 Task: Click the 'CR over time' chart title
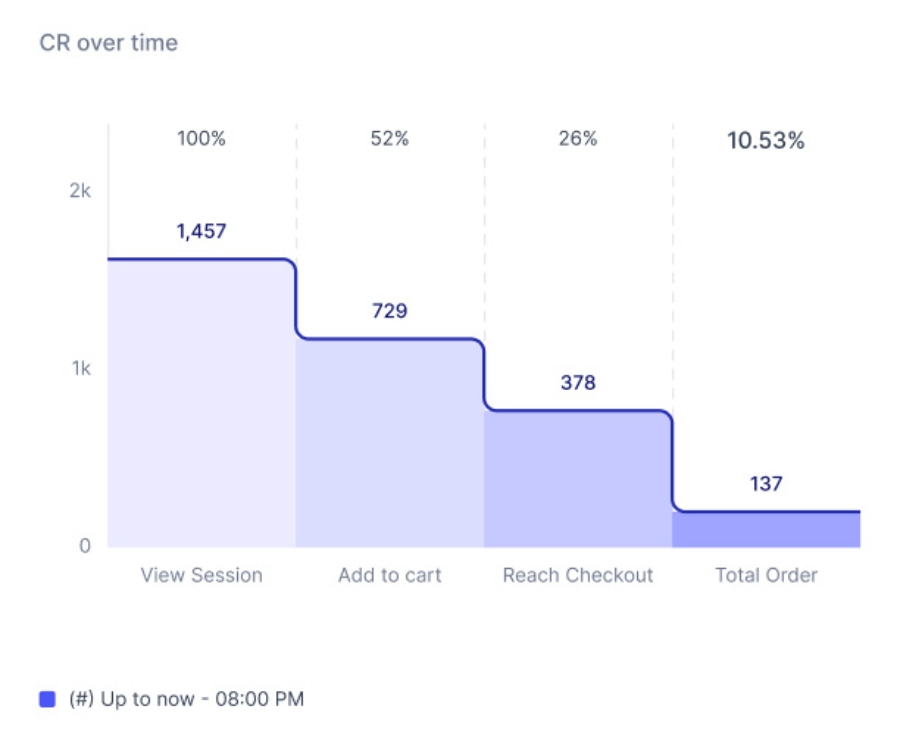point(108,43)
